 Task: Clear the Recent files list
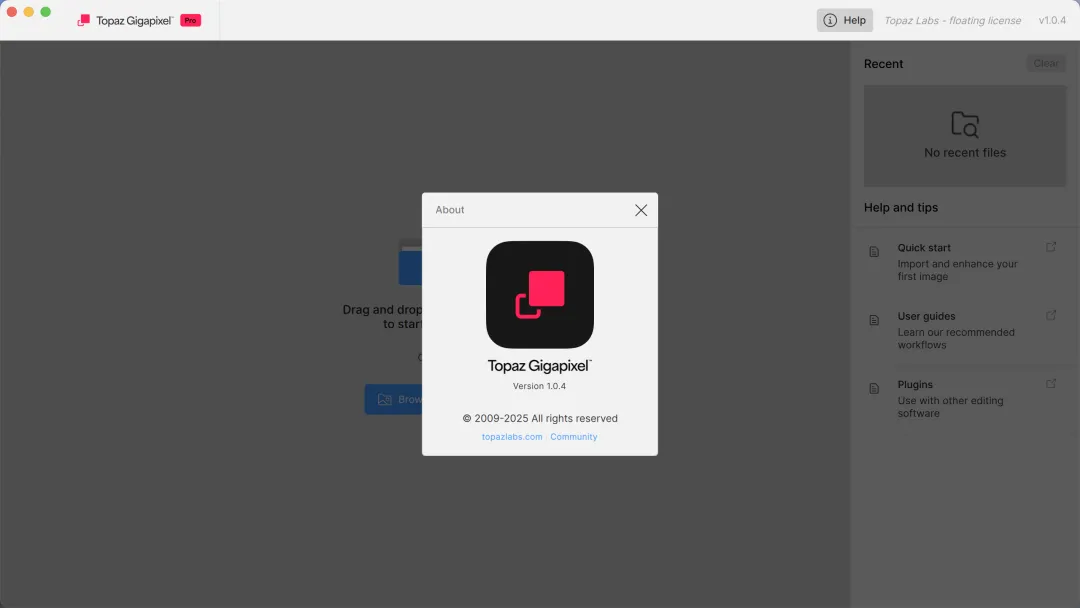[x=1046, y=63]
